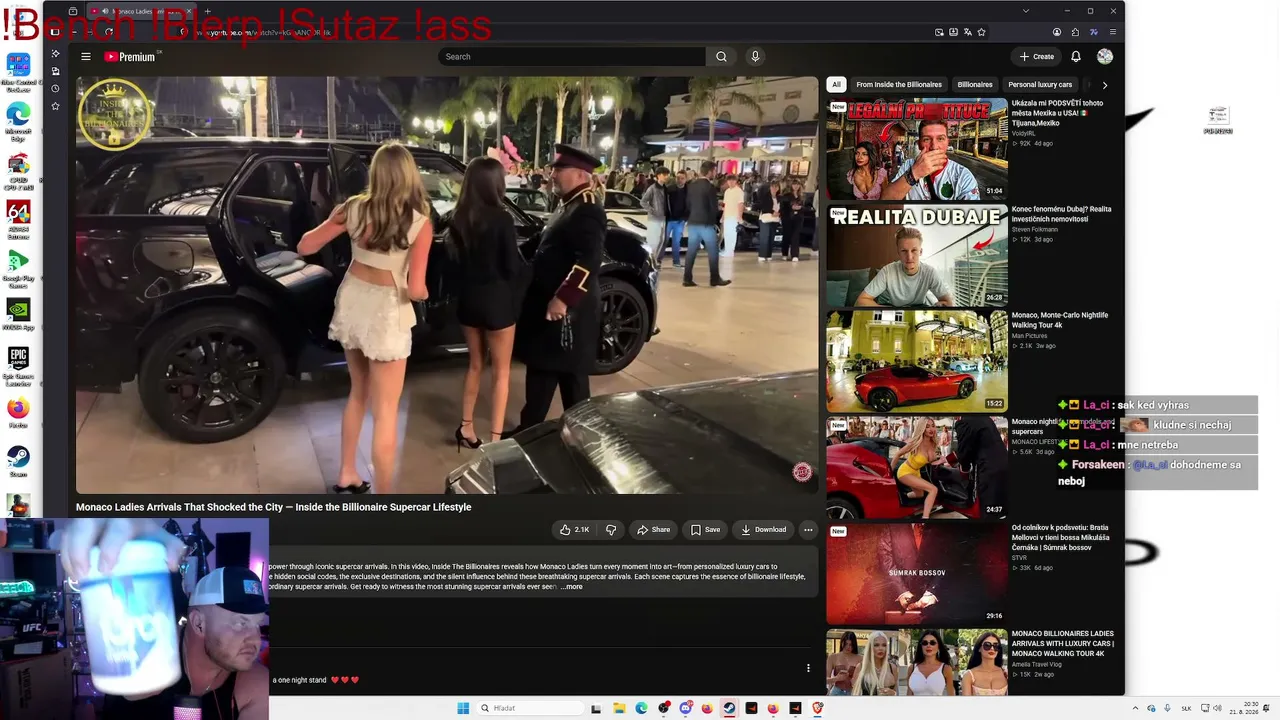Open the YouTube guide hamburger menu
Viewport: 1280px width, 720px height.
86,57
